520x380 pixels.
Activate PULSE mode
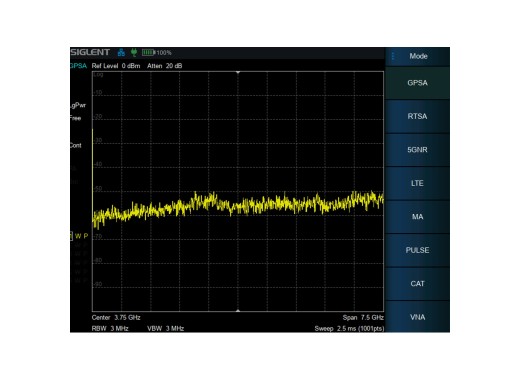pos(417,250)
